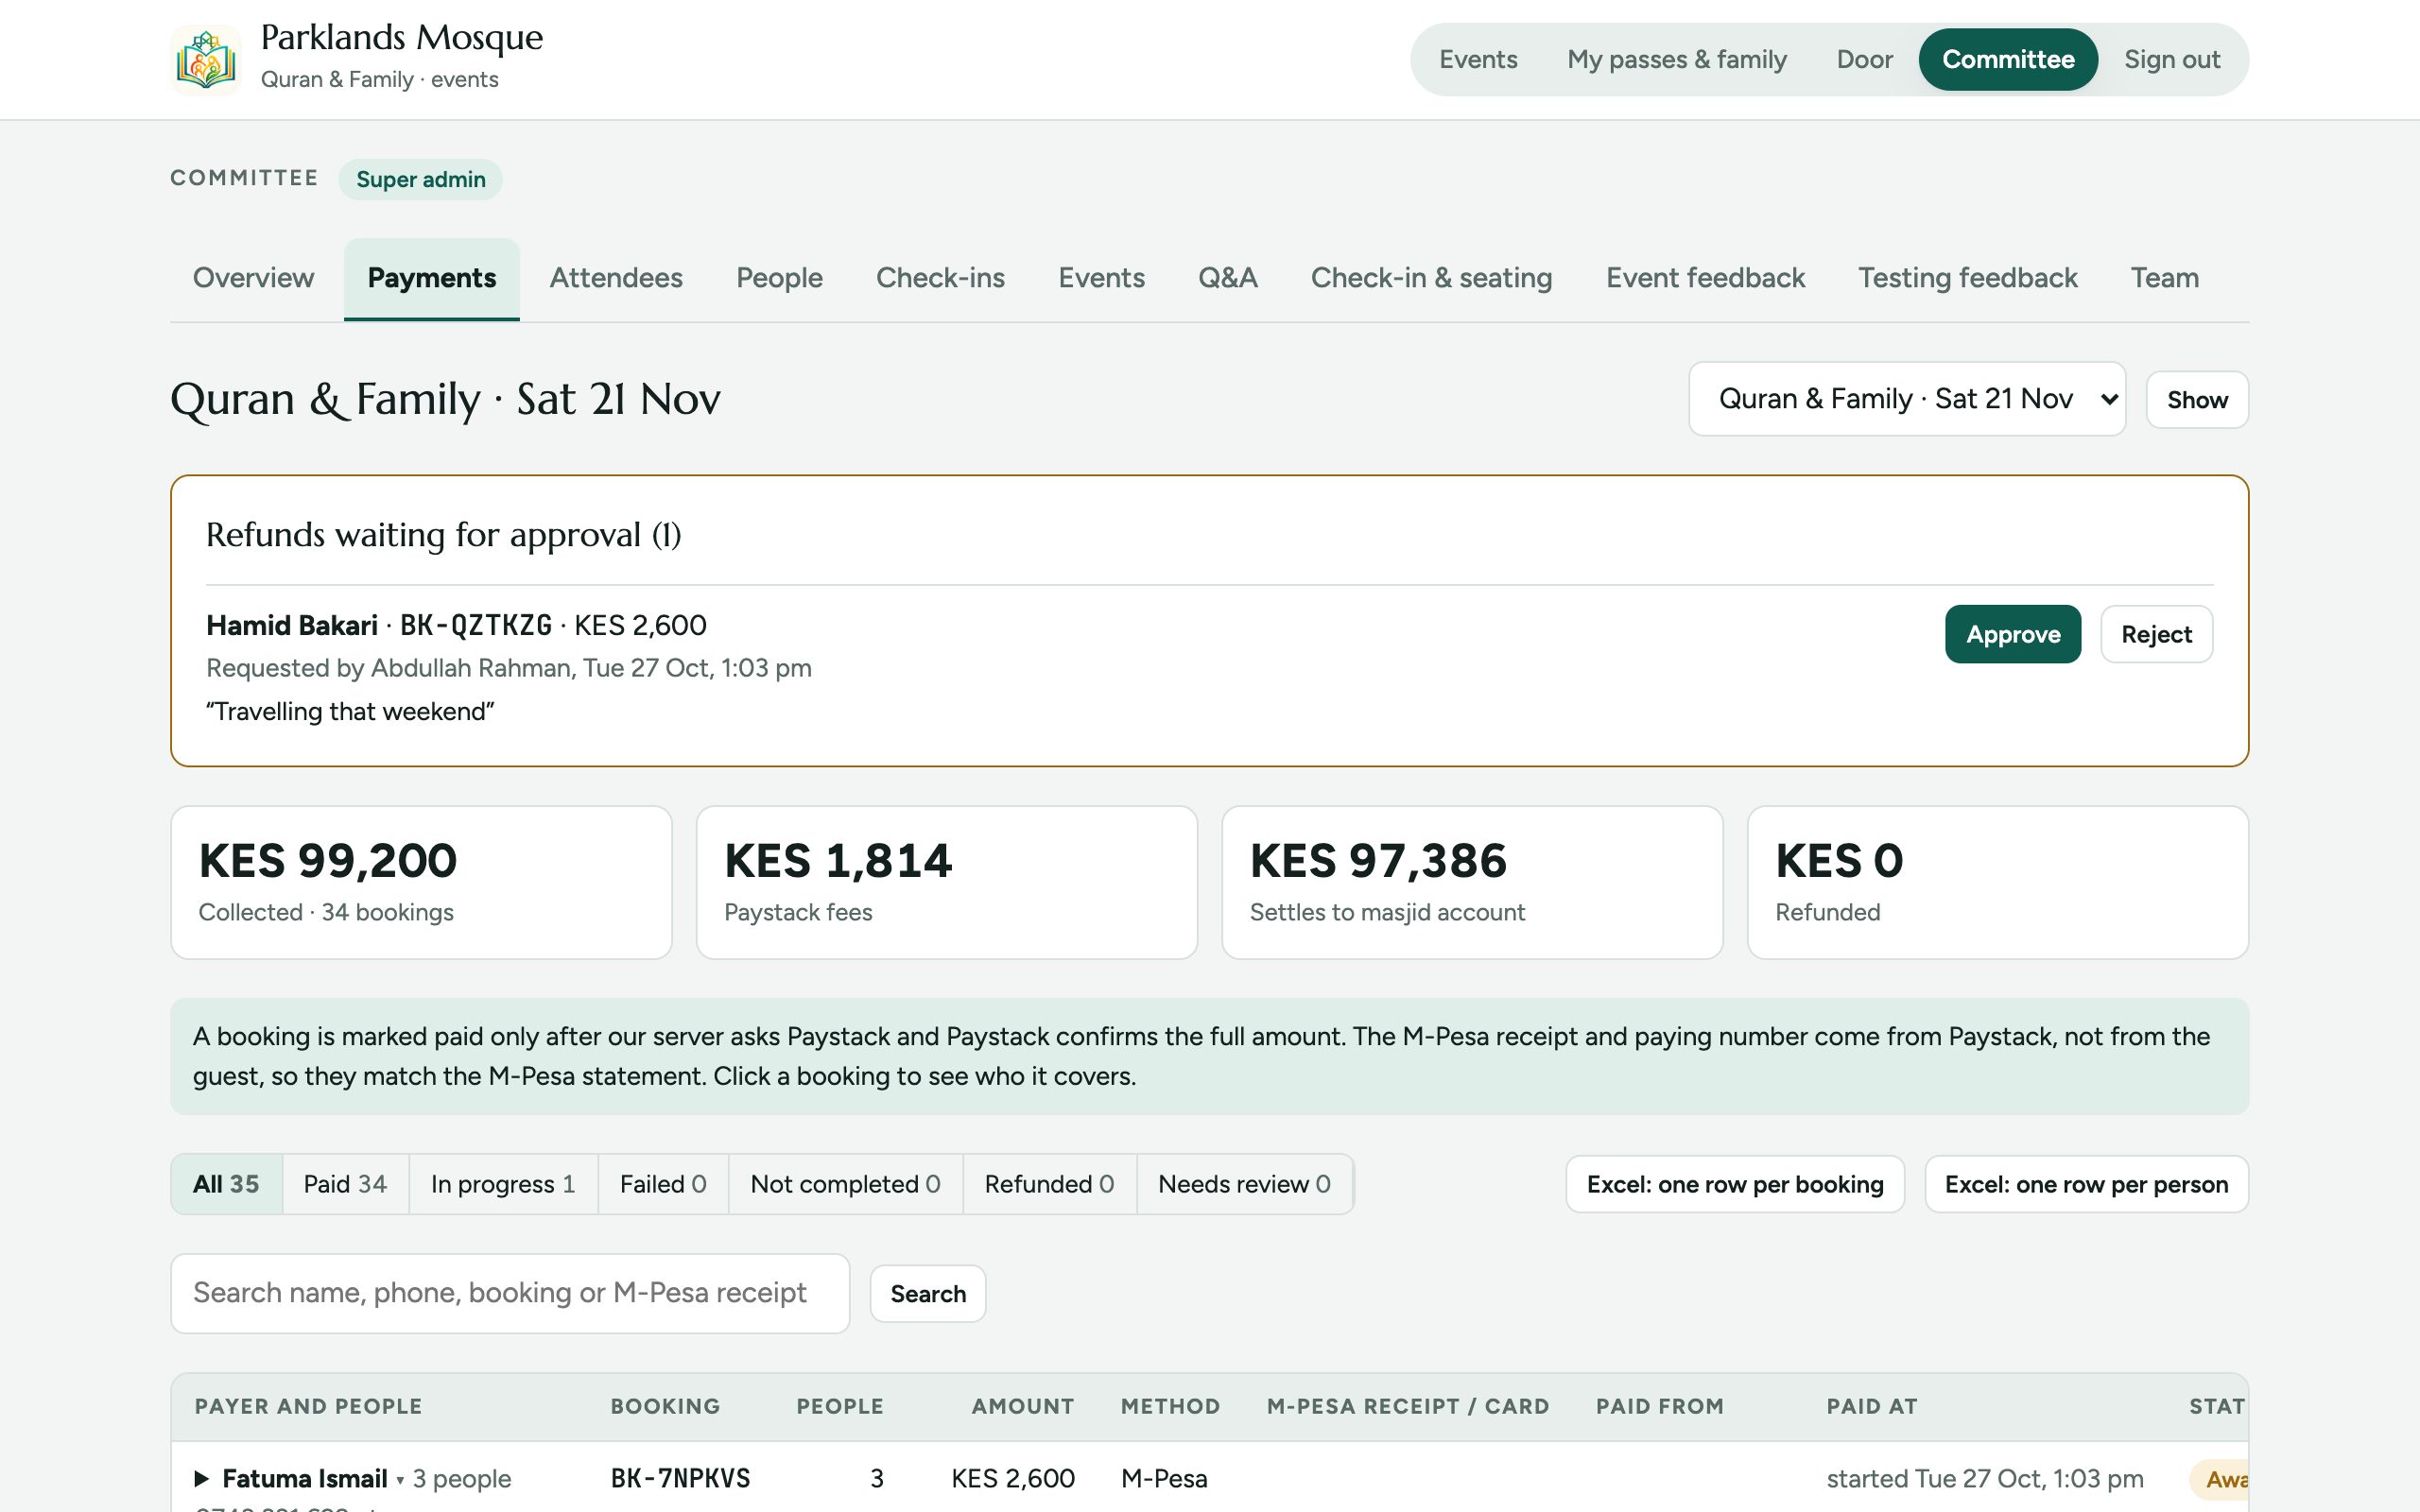The width and height of the screenshot is (2420, 1512).
Task: Open the Team tab
Action: coord(2164,278)
